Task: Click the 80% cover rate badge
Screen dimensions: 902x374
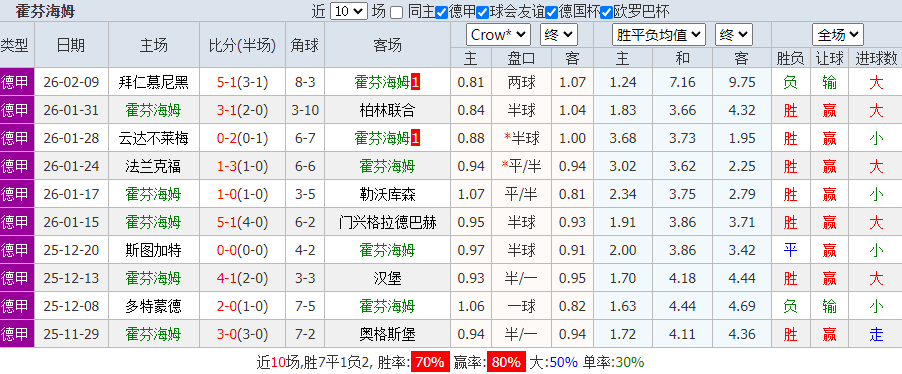Action: click(506, 362)
